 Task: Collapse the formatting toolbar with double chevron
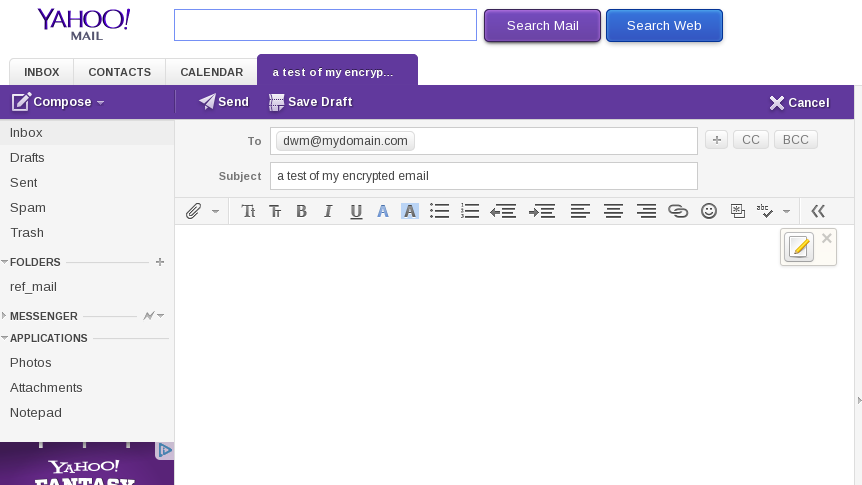point(818,211)
